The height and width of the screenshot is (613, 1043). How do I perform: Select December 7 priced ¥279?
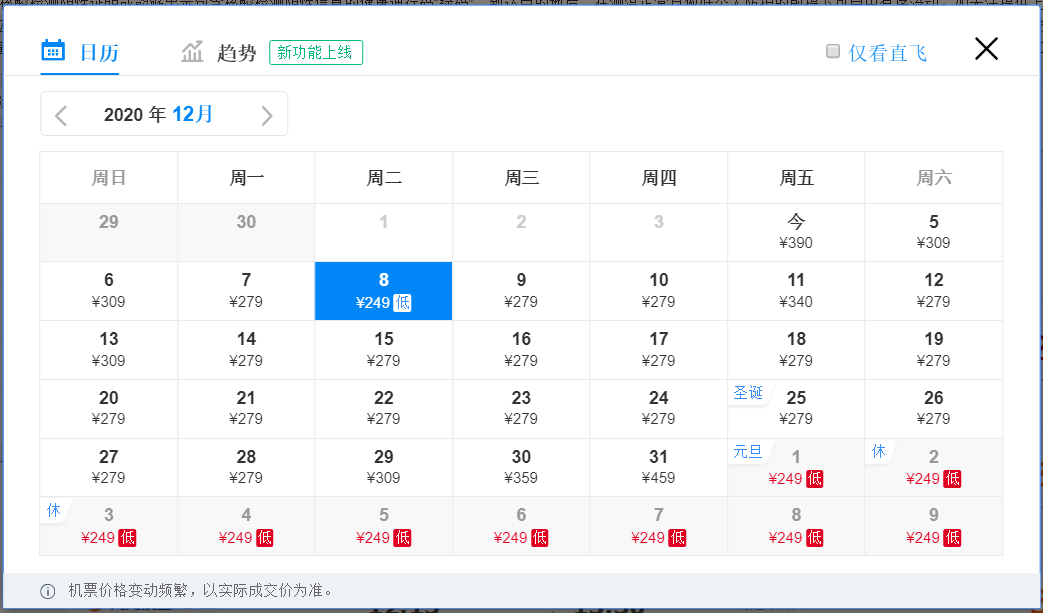click(246, 291)
